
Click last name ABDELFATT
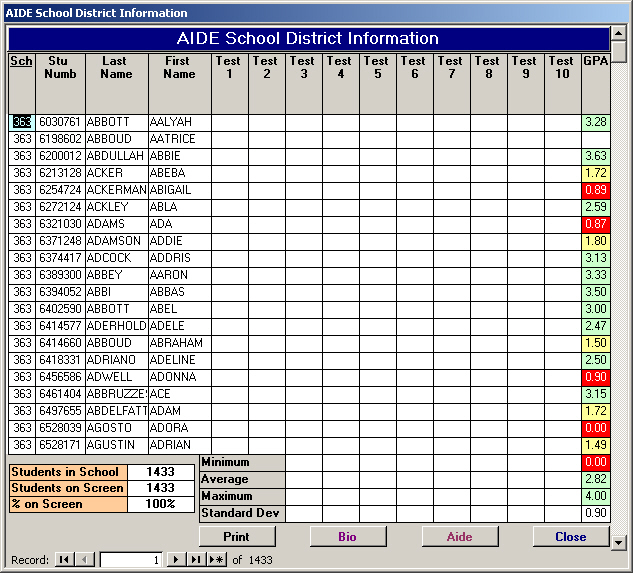(117, 411)
